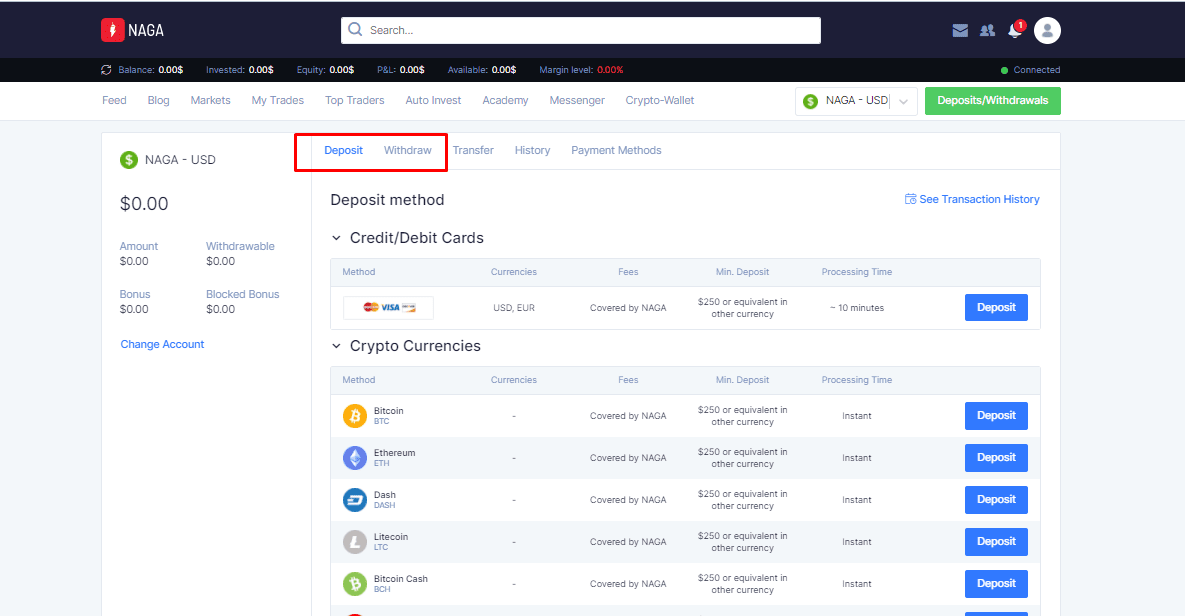Click the Ethereum coin icon
The image size is (1185, 616).
click(x=354, y=457)
